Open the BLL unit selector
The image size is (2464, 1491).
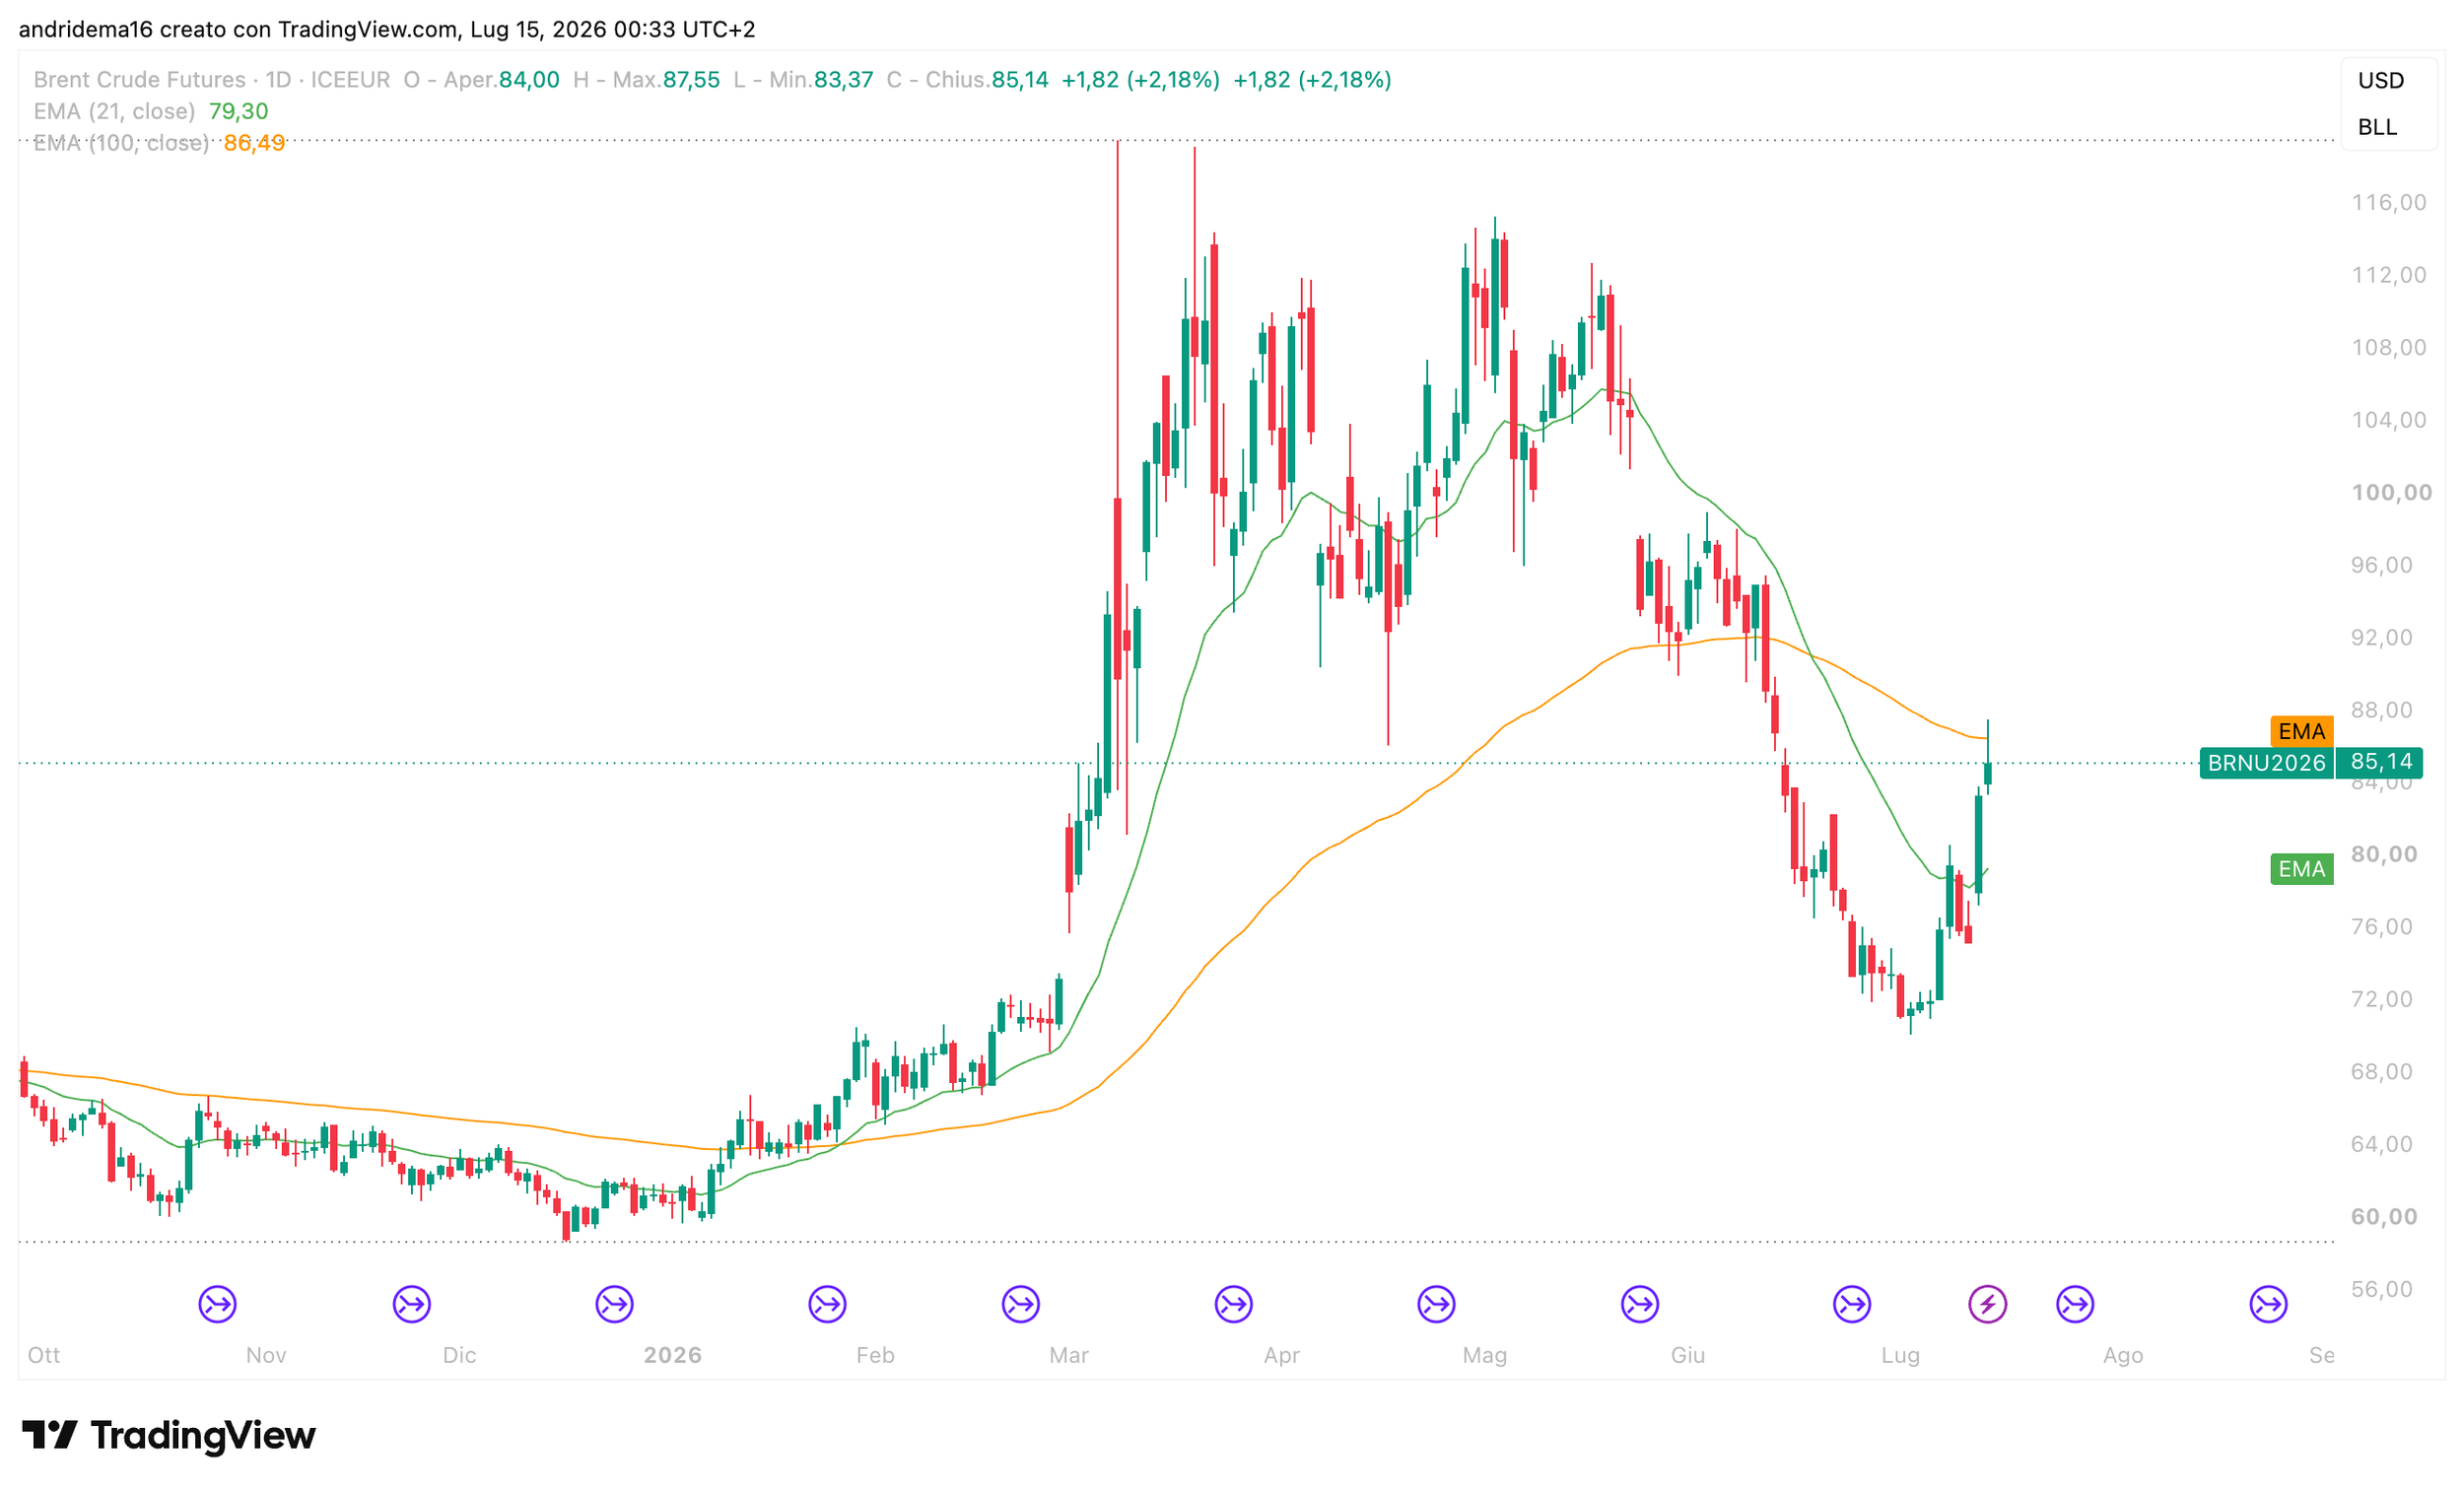[2378, 127]
